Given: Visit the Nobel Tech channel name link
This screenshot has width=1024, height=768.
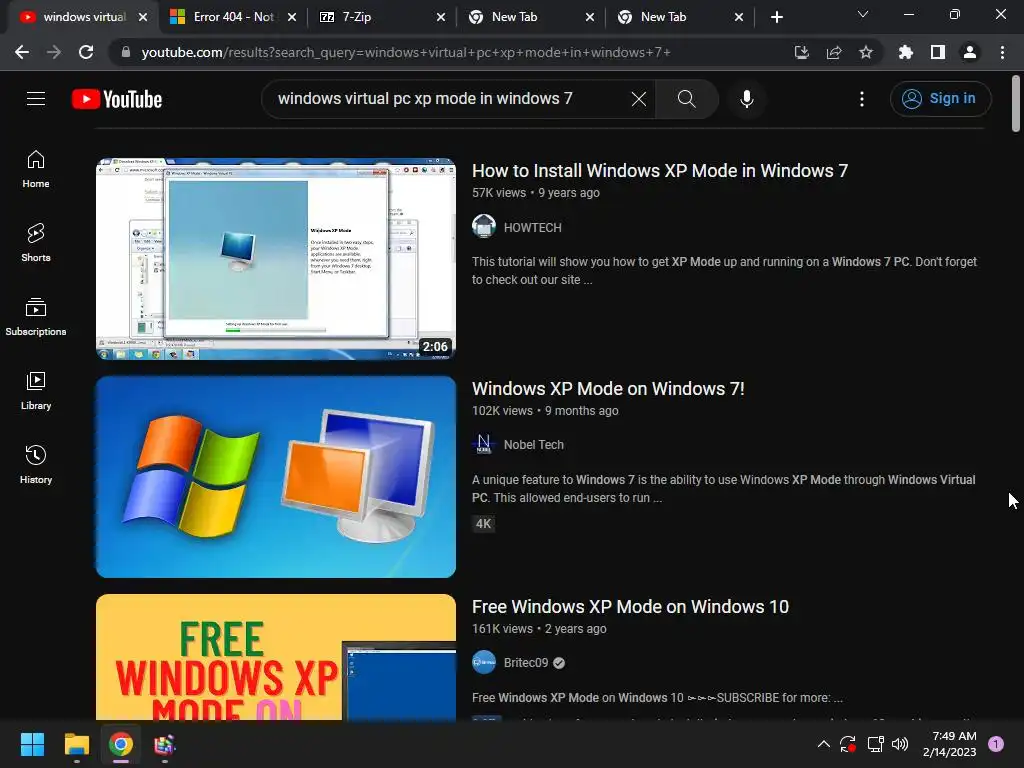Looking at the screenshot, I should [534, 445].
